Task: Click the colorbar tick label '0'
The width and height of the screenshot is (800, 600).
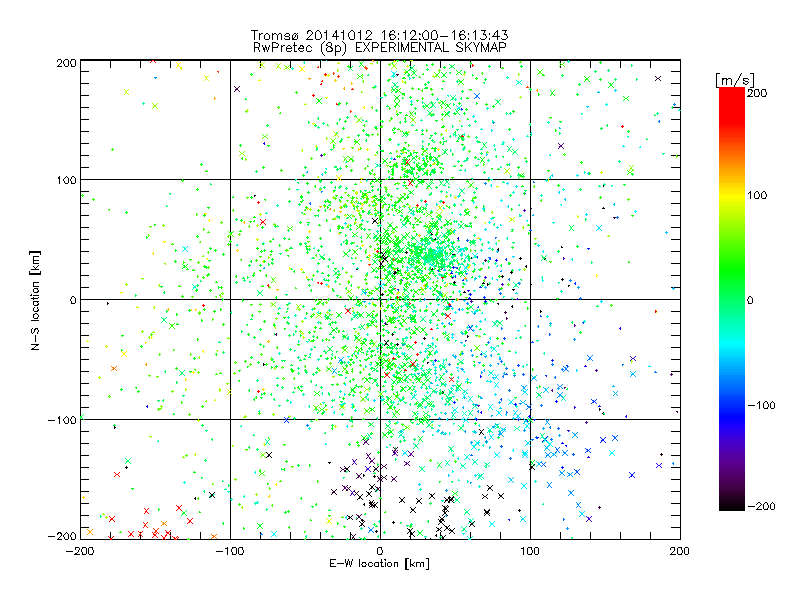Action: coord(750,300)
